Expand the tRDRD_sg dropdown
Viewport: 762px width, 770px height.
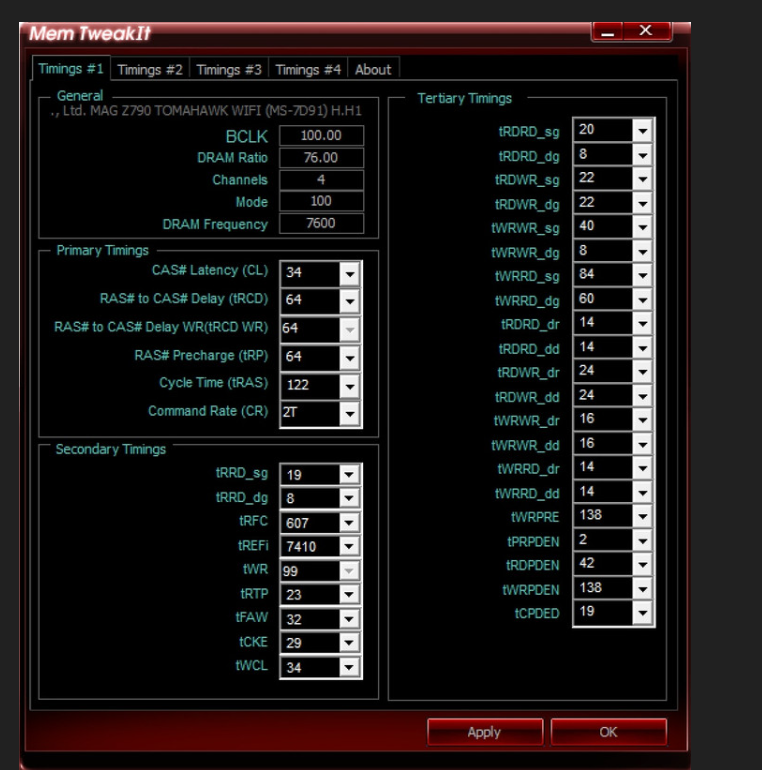point(642,130)
